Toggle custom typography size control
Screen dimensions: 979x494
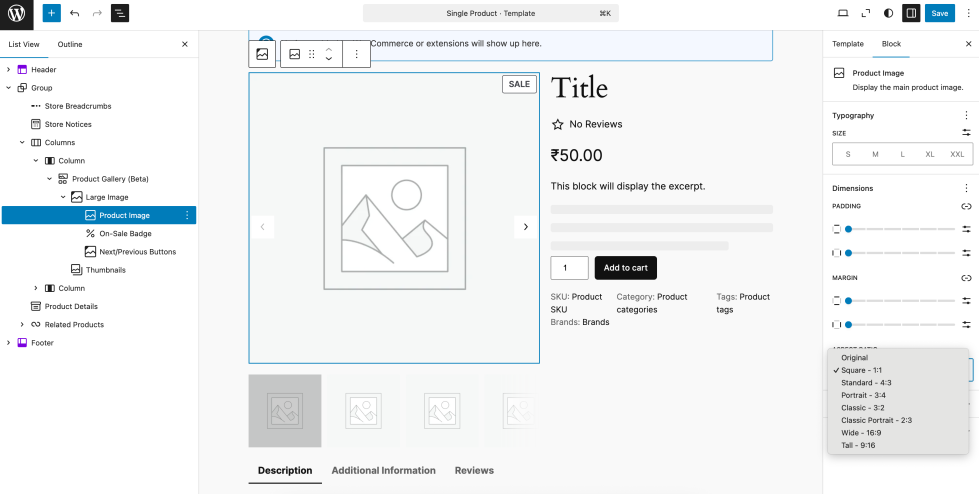click(966, 133)
